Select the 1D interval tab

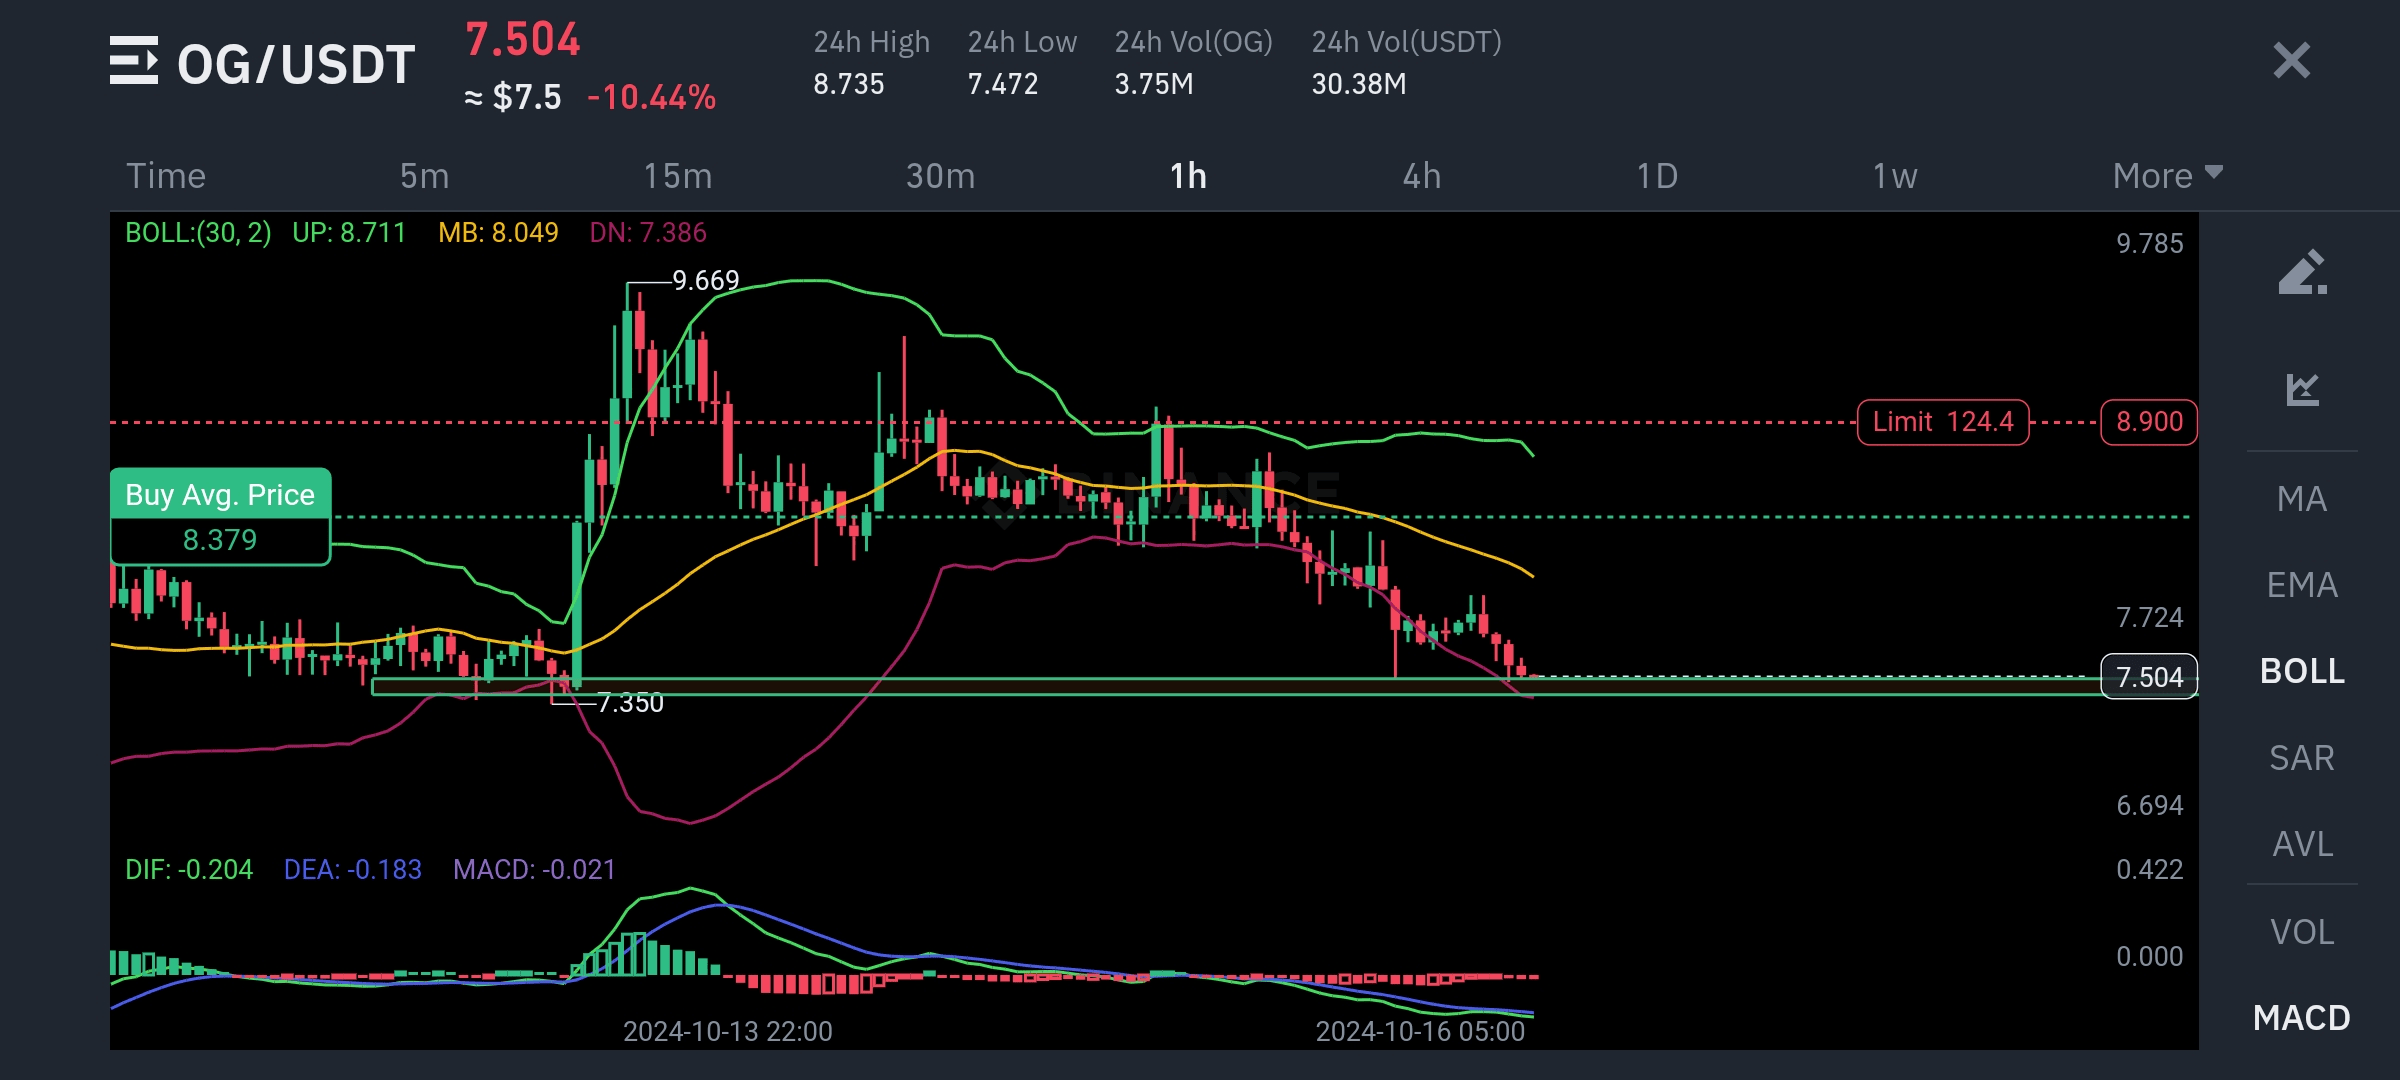[1657, 176]
